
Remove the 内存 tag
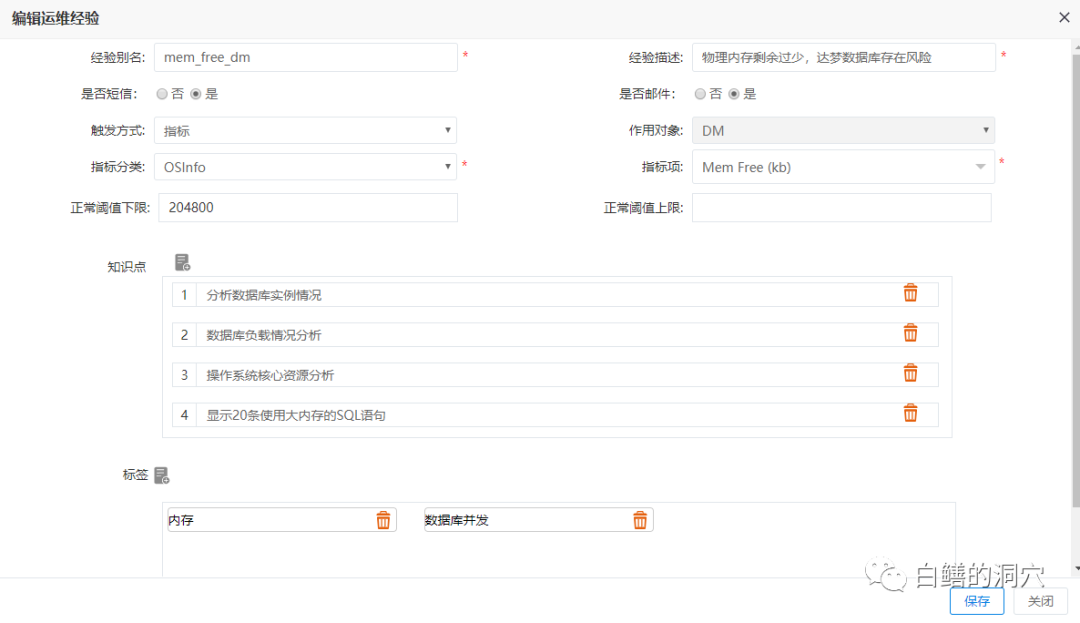(383, 520)
